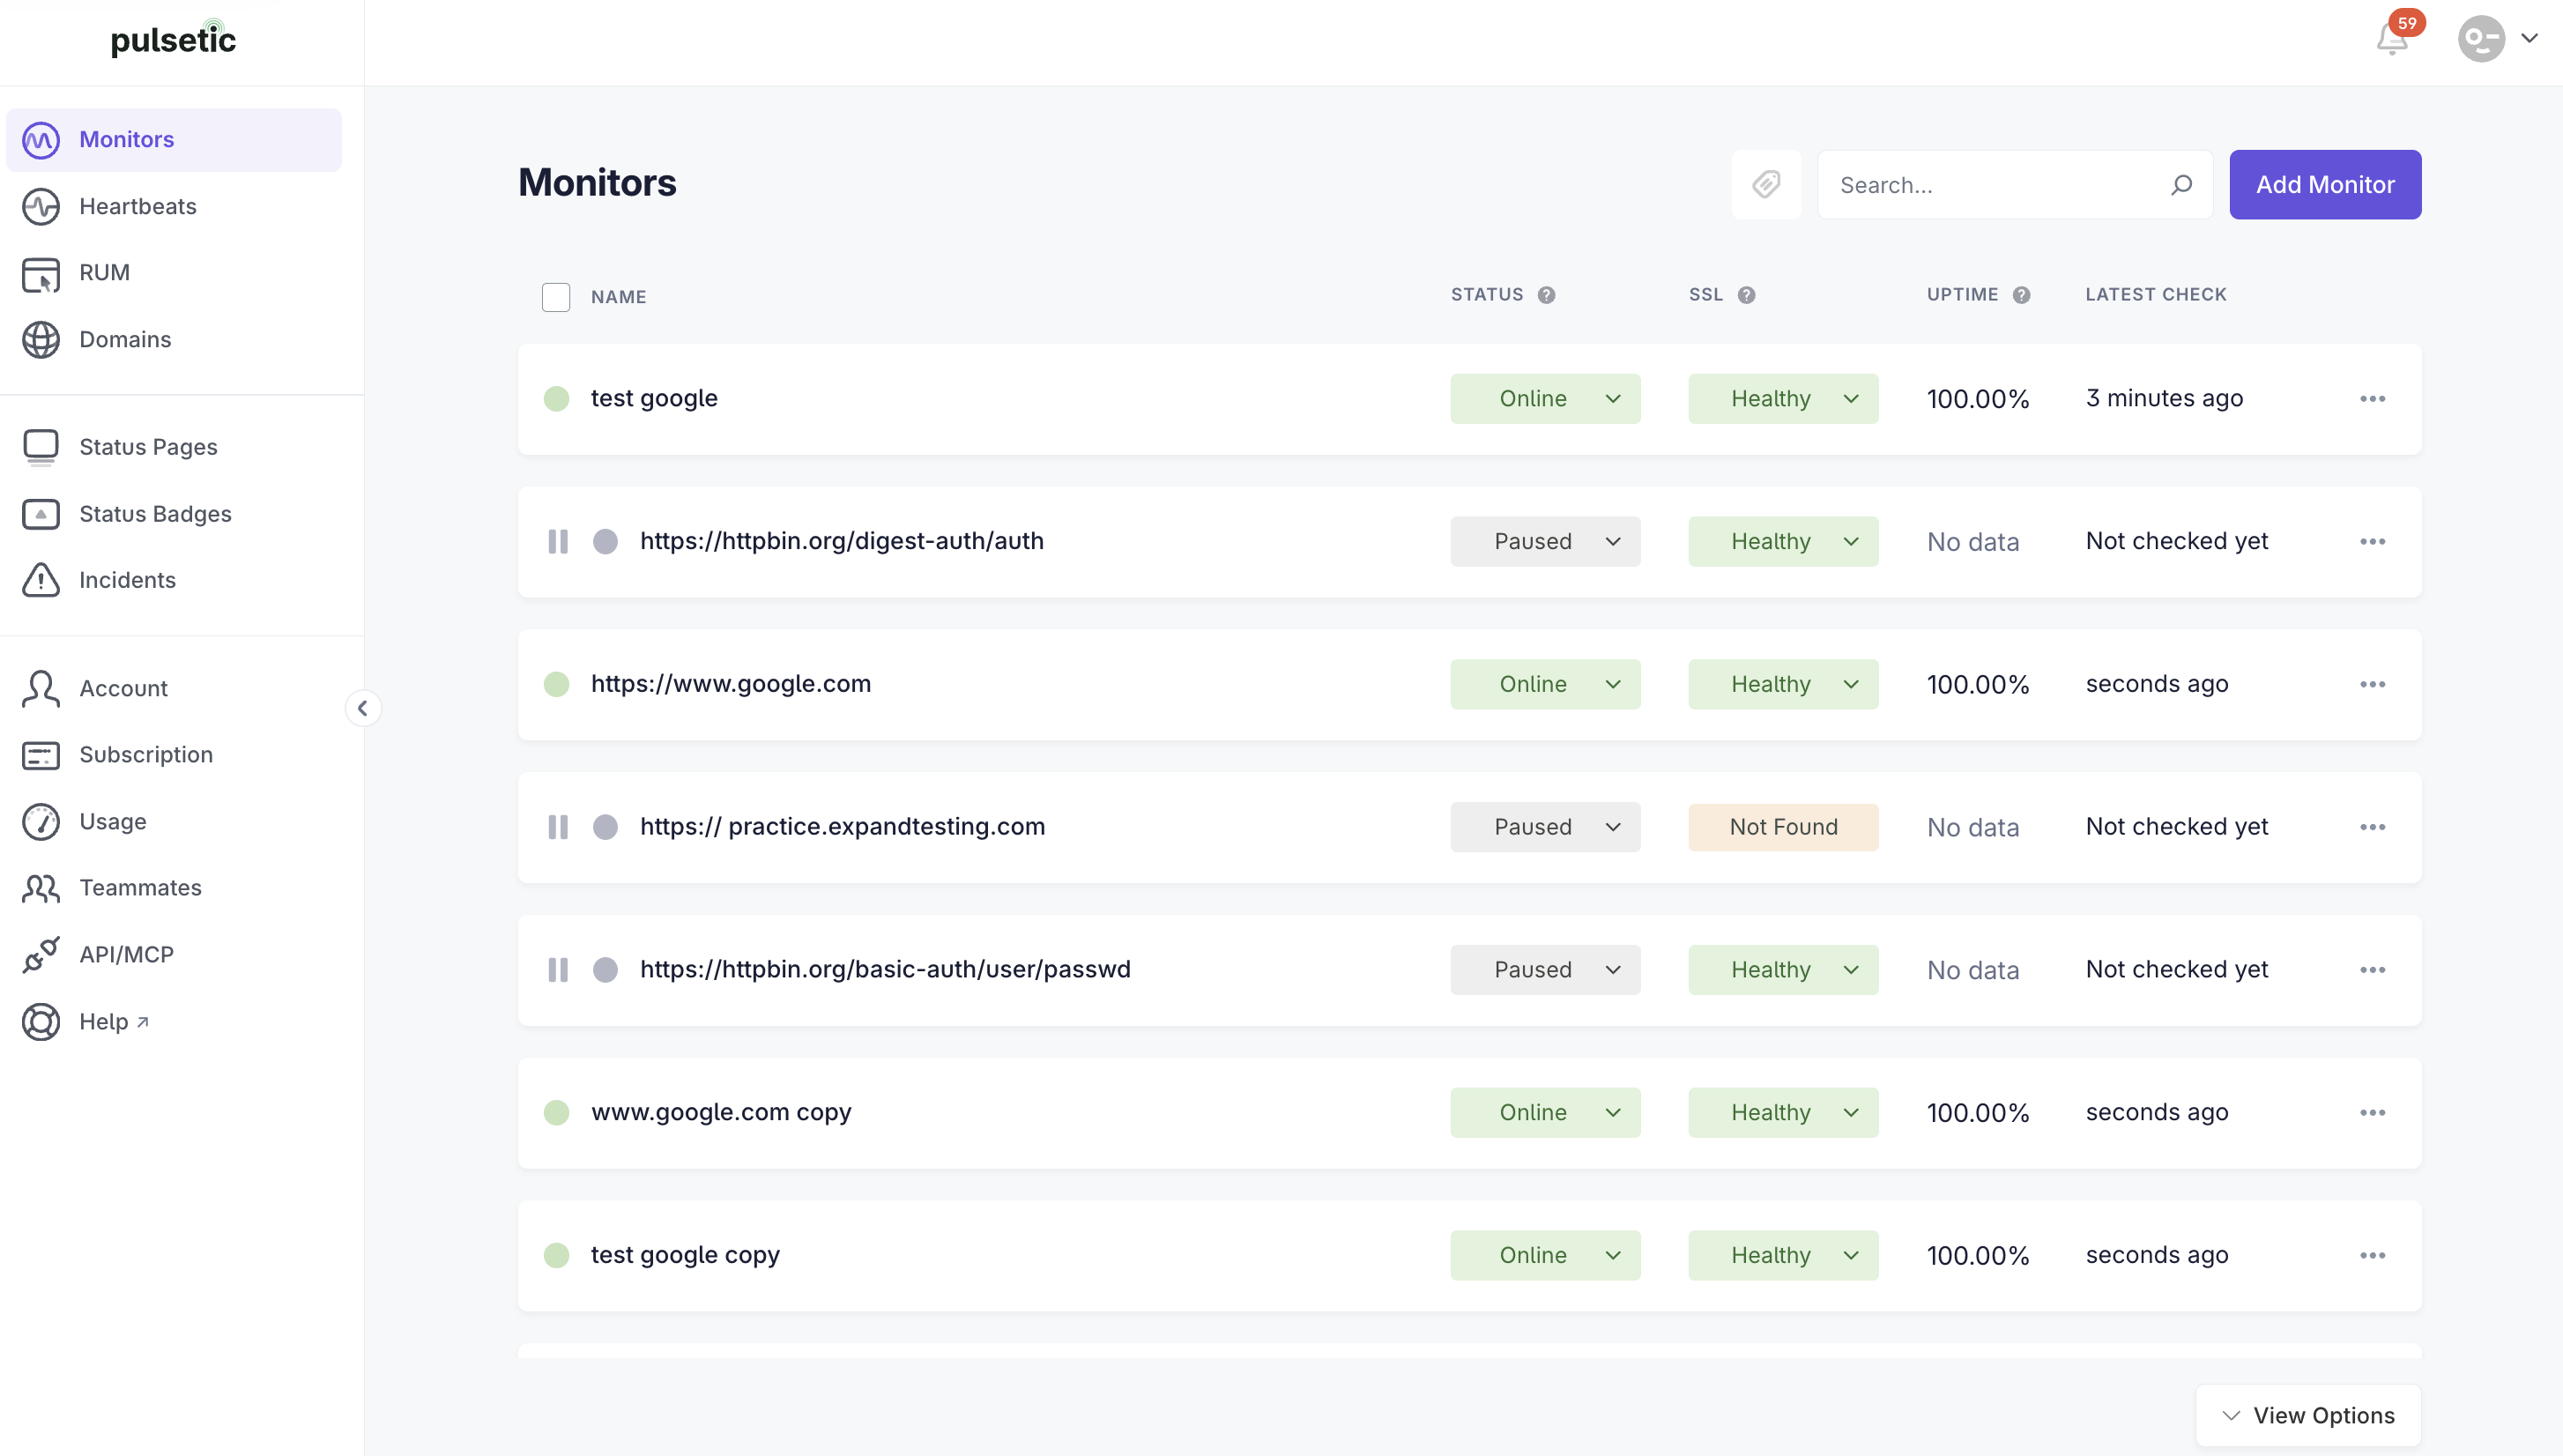Open the notifications bell icon
Viewport: 2563px width, 1456px height.
(x=2391, y=39)
